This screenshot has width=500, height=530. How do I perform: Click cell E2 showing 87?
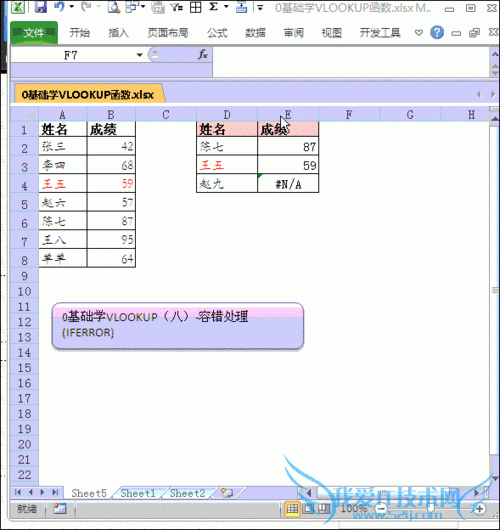coord(288,147)
